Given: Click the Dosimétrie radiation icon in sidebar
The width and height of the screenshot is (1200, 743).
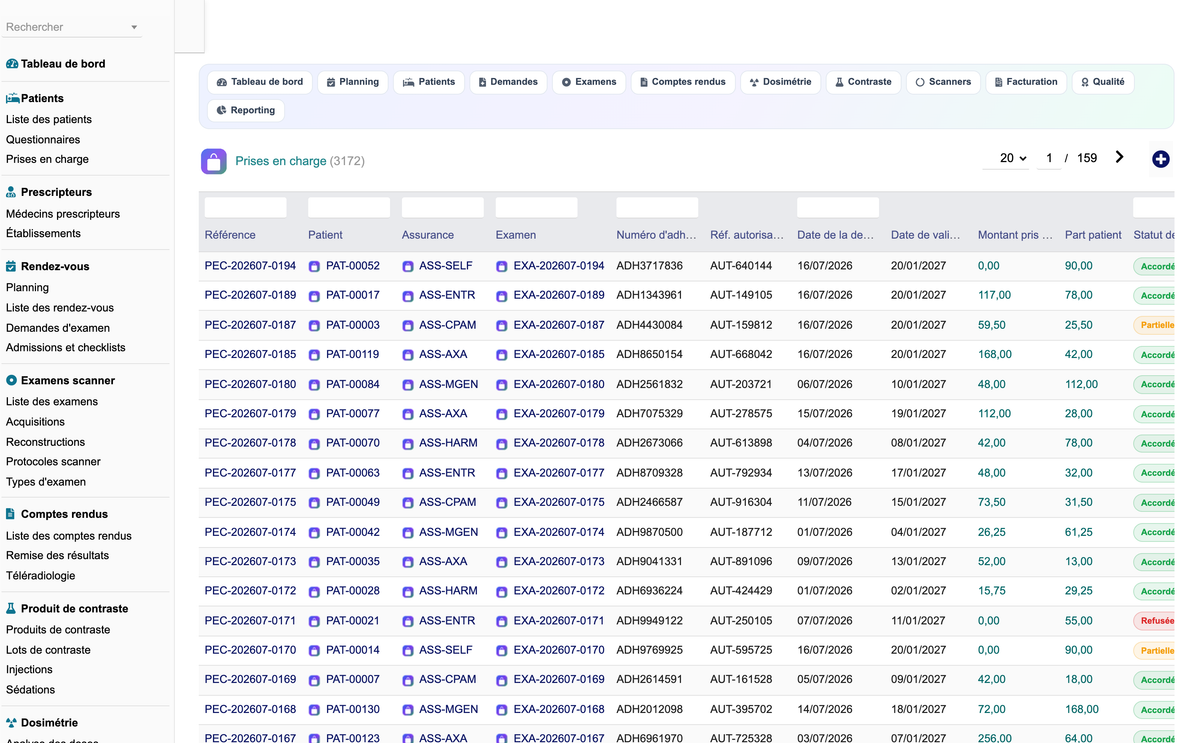Looking at the screenshot, I should pos(12,723).
